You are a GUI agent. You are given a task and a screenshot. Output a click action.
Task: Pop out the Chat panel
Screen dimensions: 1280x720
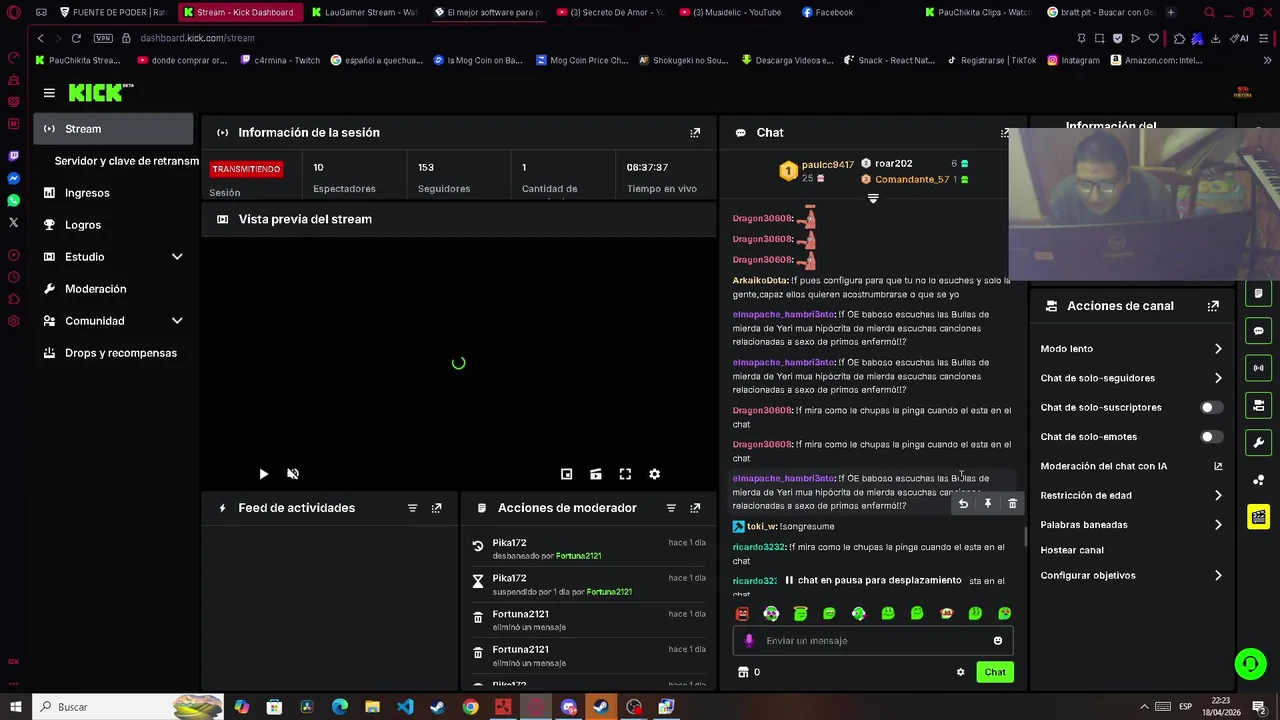pyautogui.click(x=1005, y=132)
